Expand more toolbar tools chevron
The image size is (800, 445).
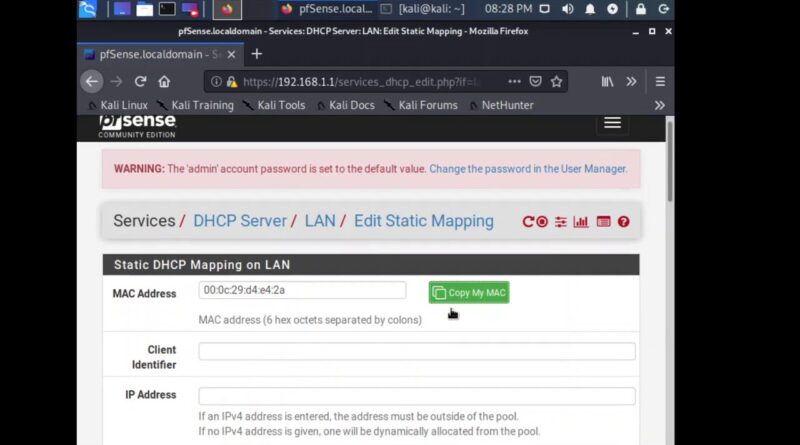631,82
